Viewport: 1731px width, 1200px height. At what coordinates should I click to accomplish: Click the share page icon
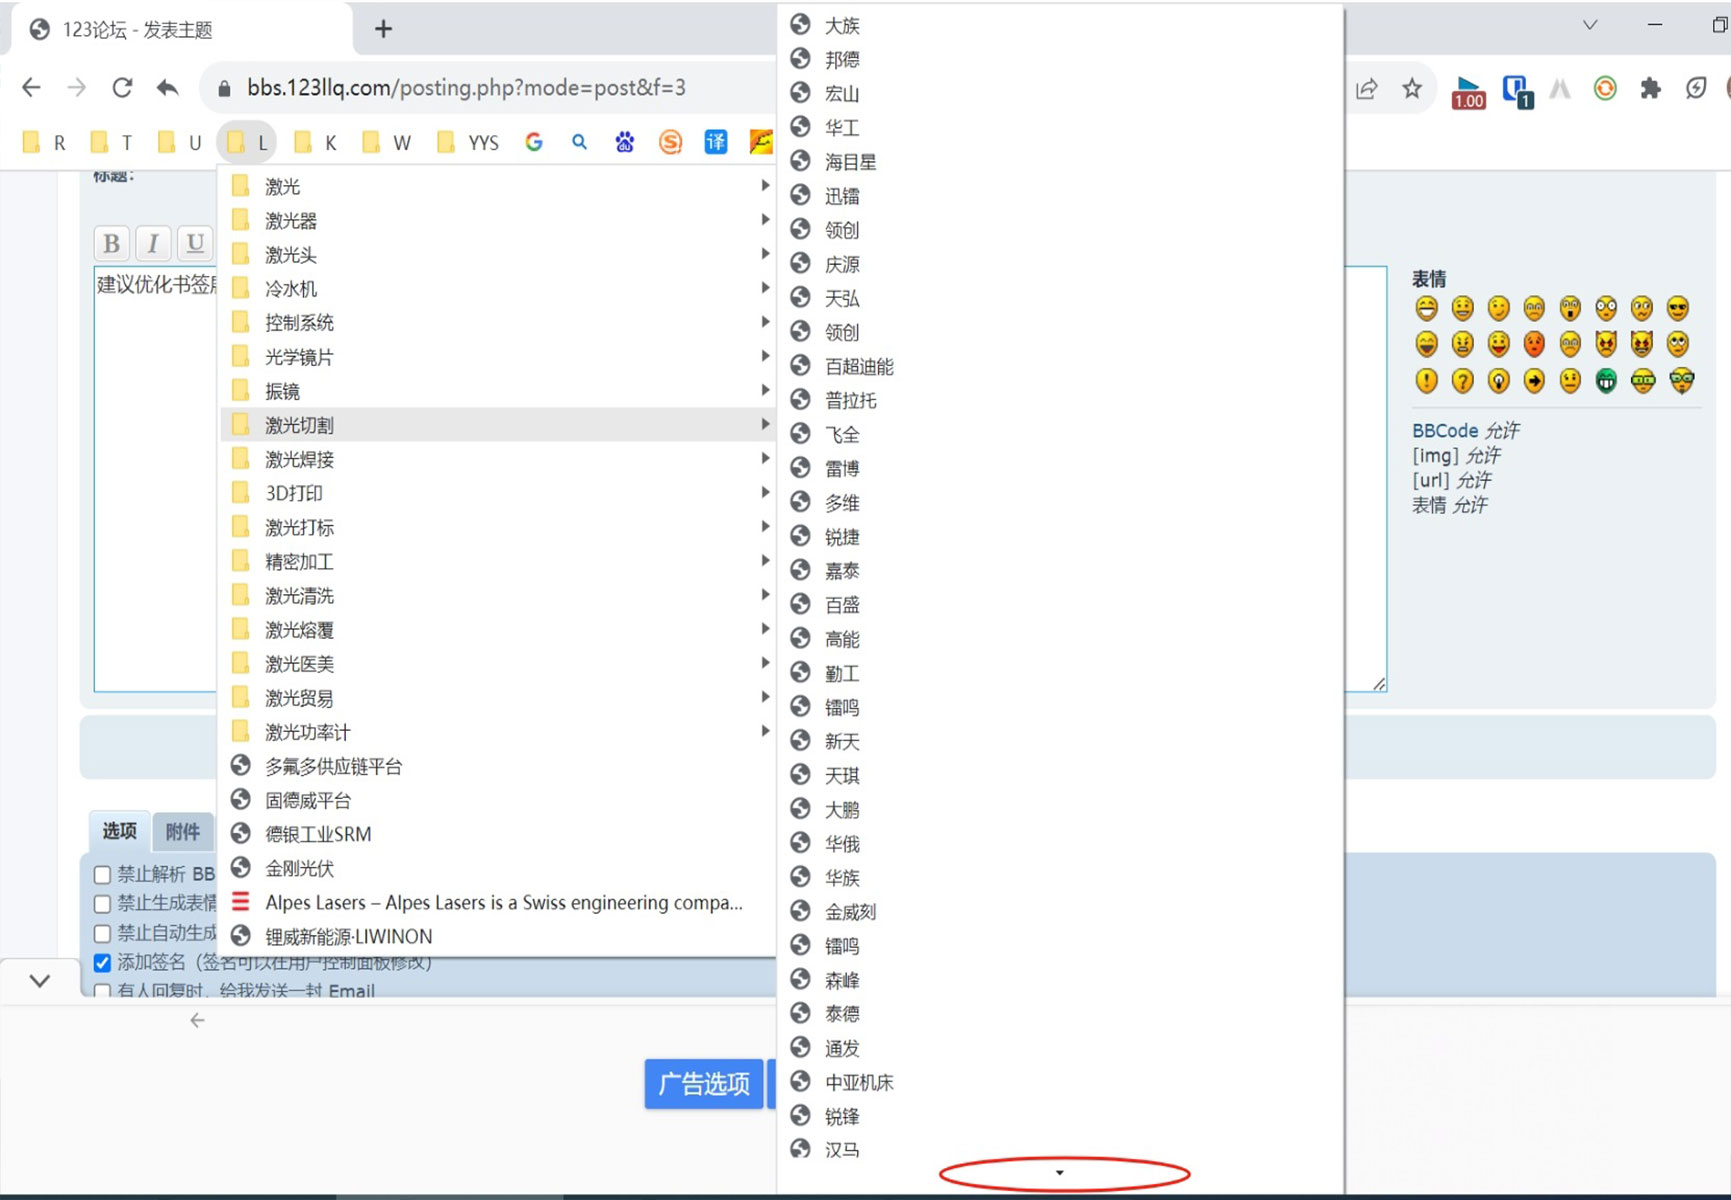1367,89
